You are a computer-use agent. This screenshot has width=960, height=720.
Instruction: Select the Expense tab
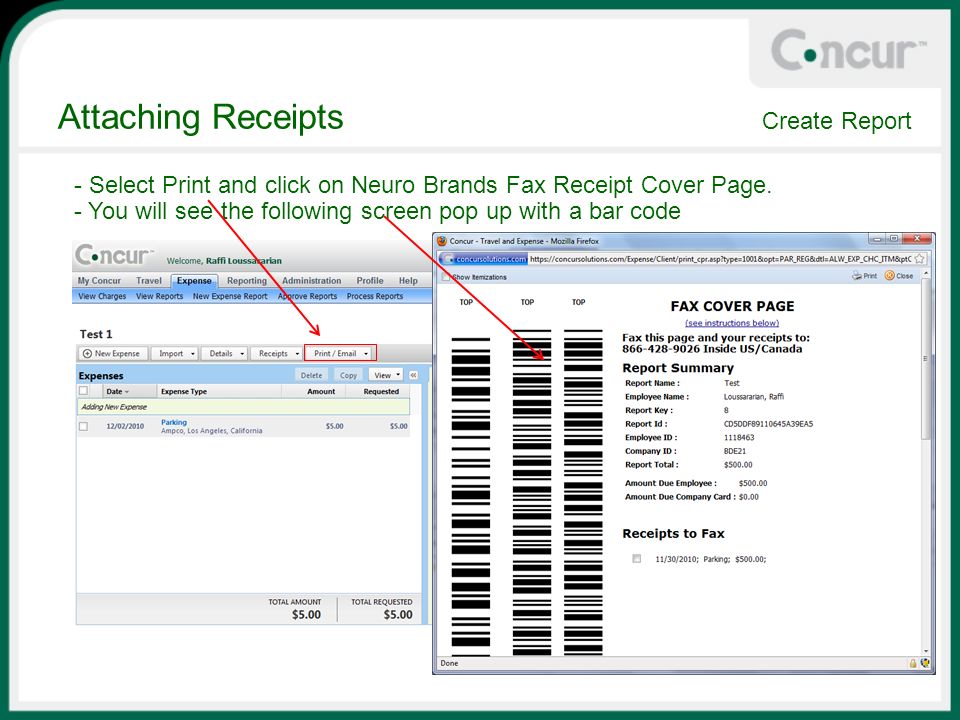[194, 280]
